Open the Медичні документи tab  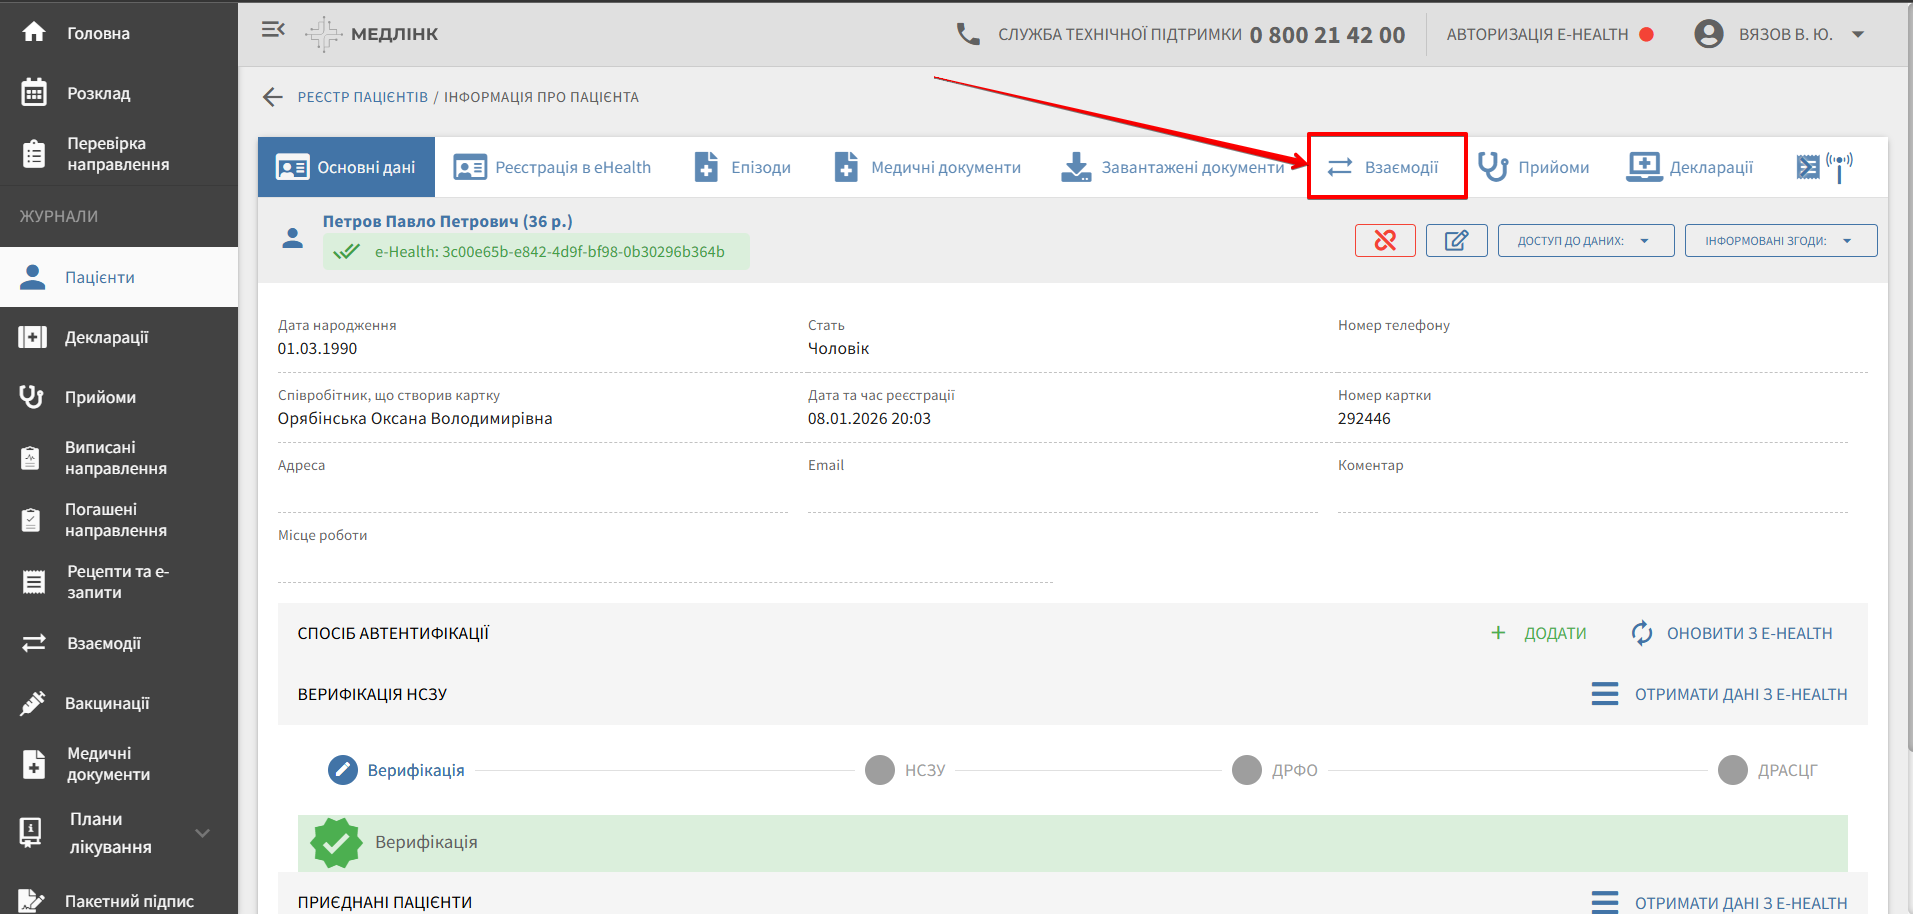927,167
